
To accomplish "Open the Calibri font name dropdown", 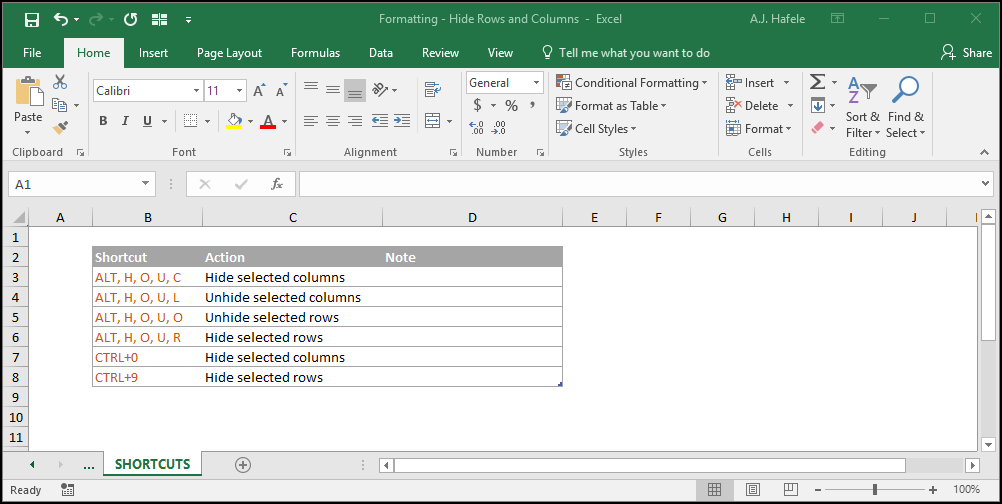I will pyautogui.click(x=196, y=91).
